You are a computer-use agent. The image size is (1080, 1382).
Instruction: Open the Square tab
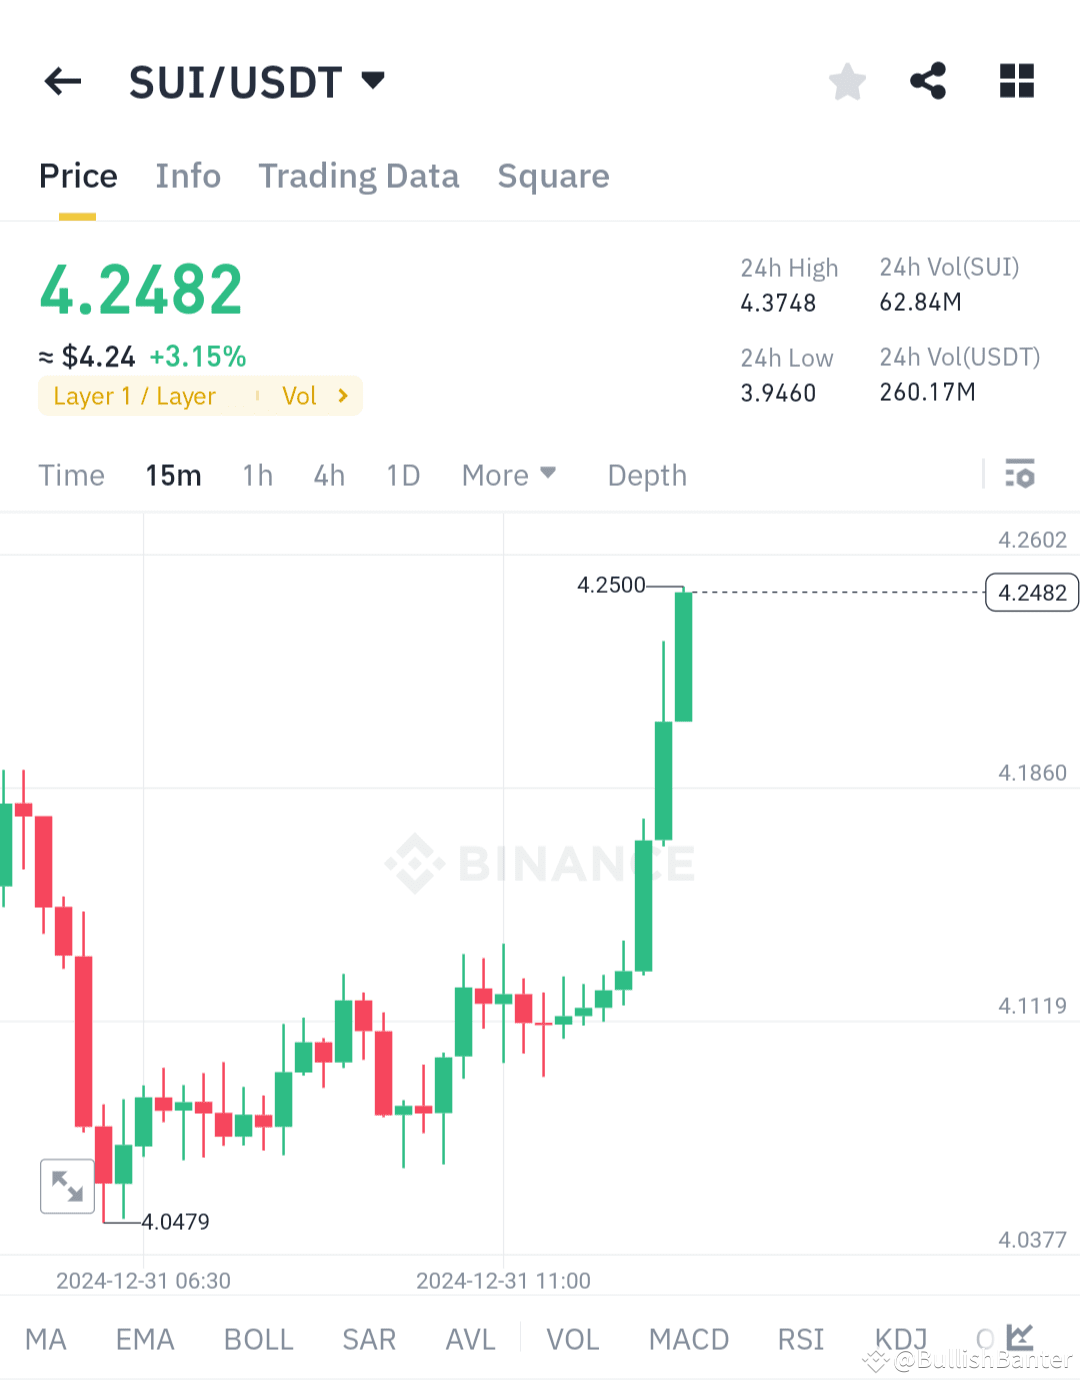(x=553, y=176)
